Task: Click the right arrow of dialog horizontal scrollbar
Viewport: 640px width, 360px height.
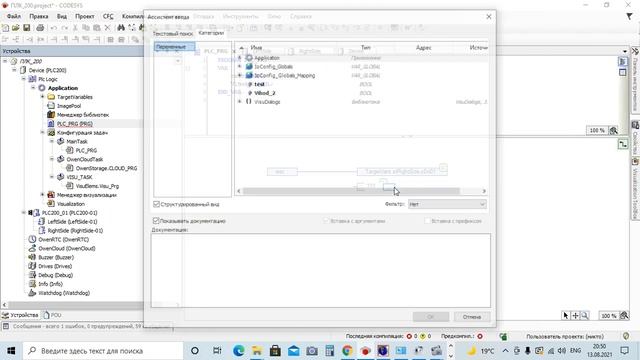Action: pyautogui.click(x=484, y=191)
